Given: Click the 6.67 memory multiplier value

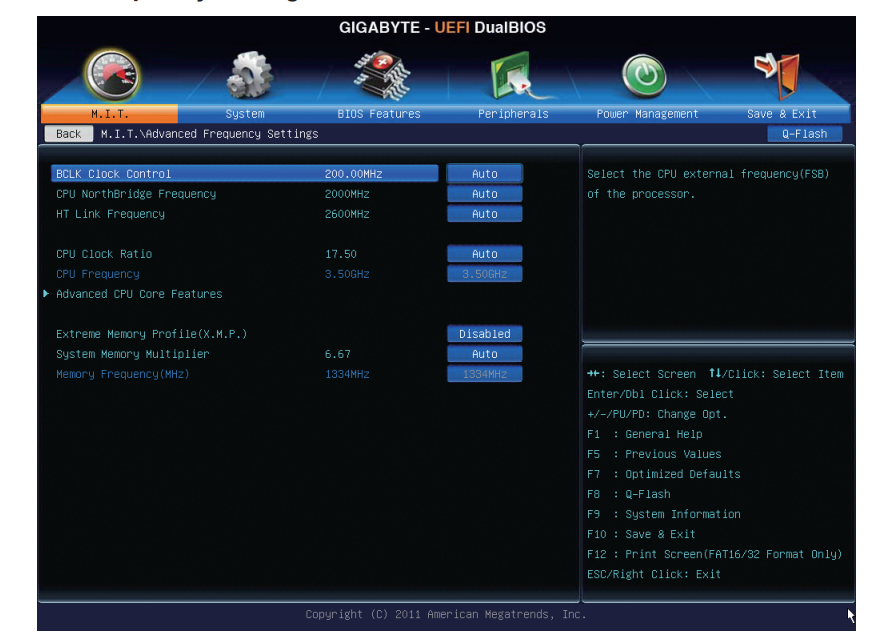Looking at the screenshot, I should 338,354.
